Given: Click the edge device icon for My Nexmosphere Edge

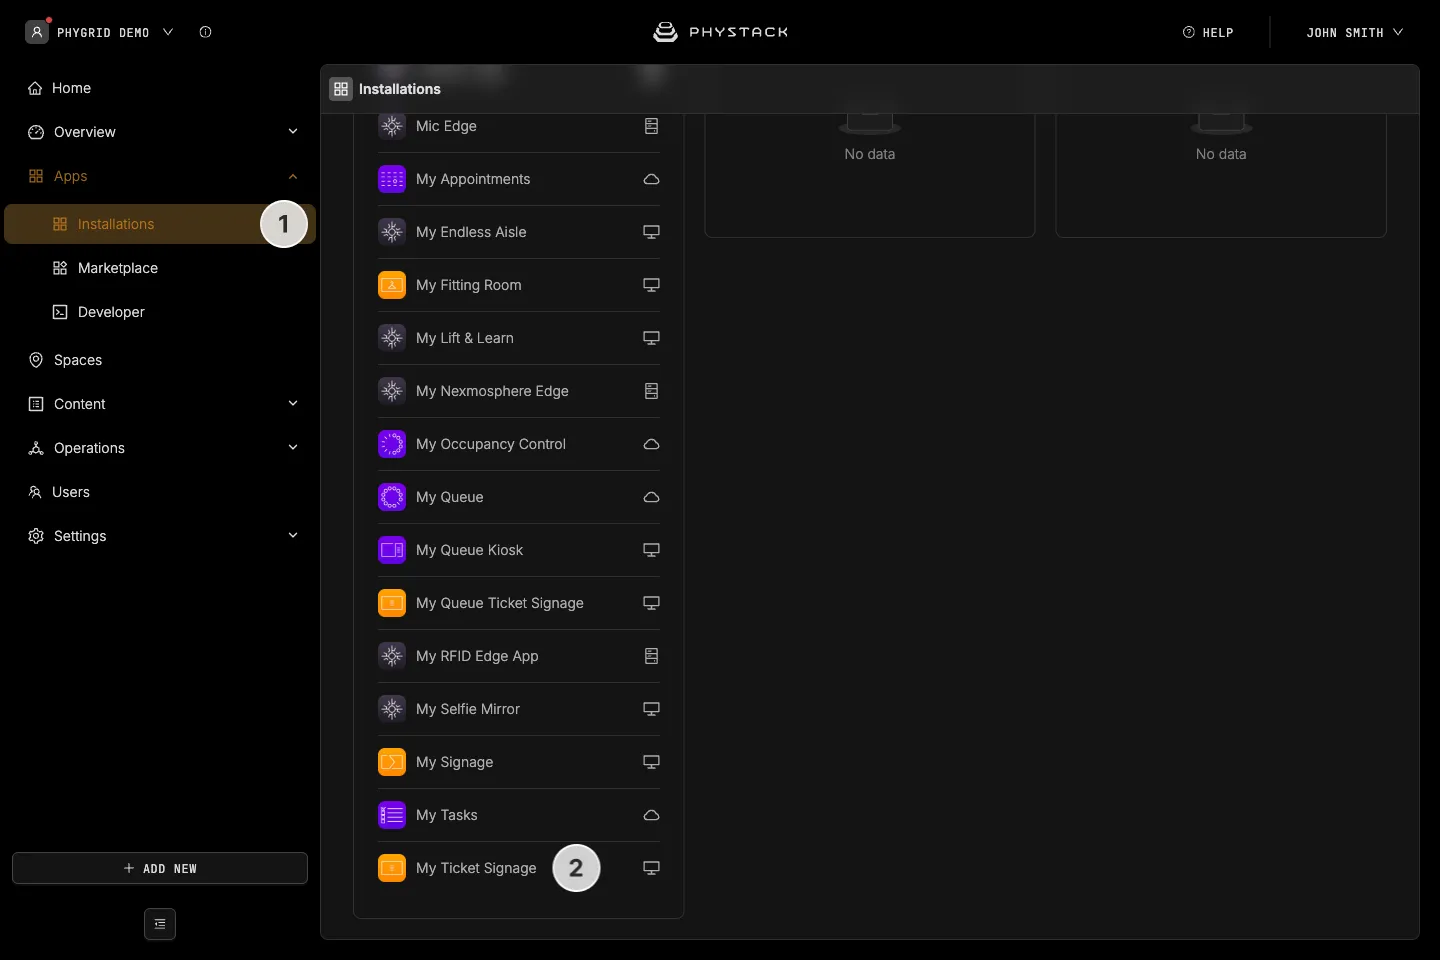Looking at the screenshot, I should pos(651,391).
